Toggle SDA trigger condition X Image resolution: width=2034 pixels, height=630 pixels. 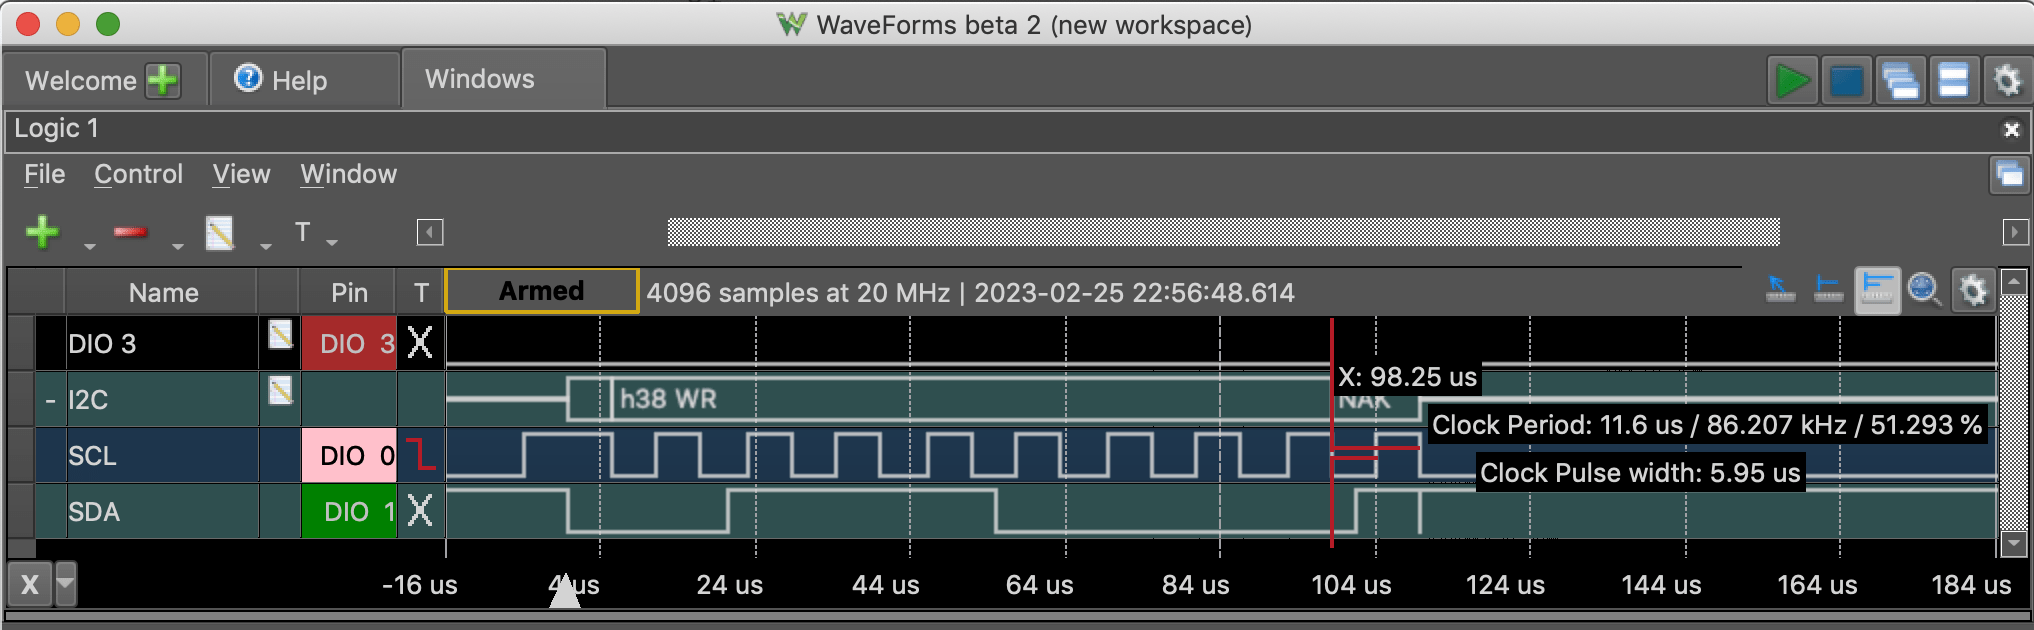421,511
